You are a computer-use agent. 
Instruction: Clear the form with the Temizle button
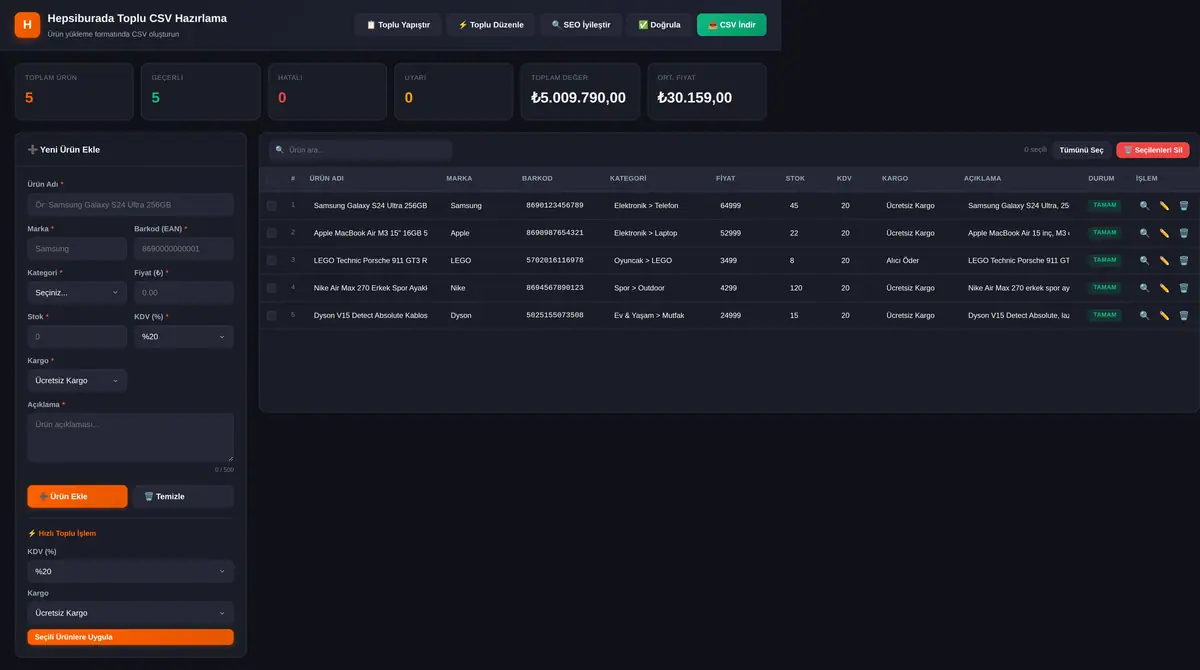point(183,496)
